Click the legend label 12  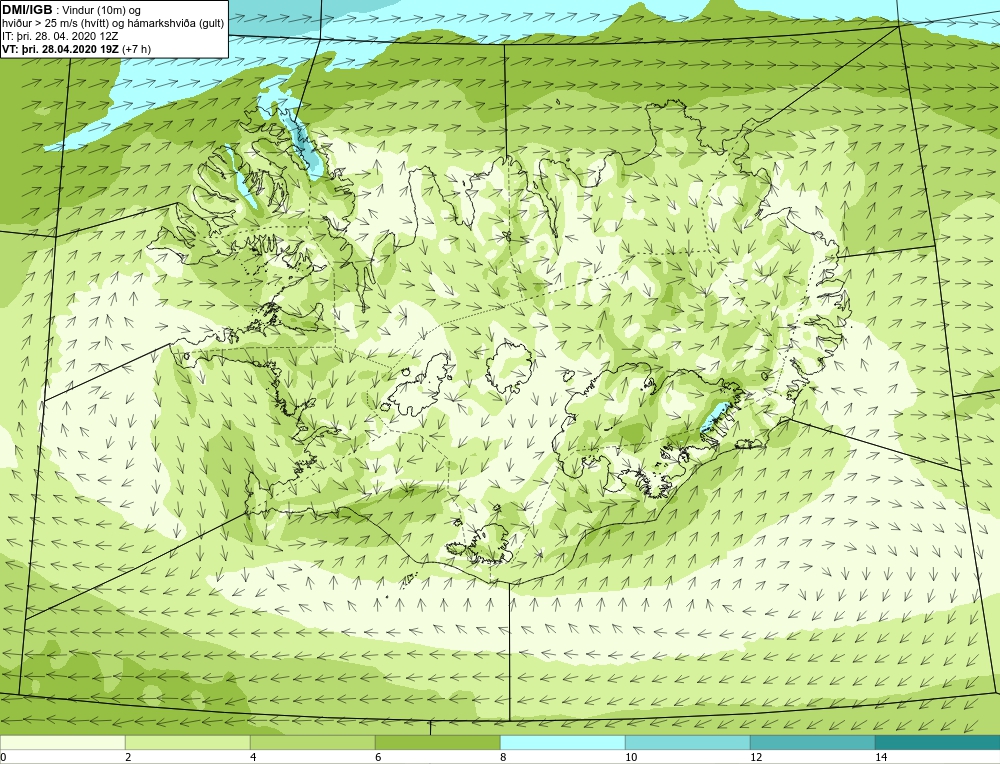(756, 757)
